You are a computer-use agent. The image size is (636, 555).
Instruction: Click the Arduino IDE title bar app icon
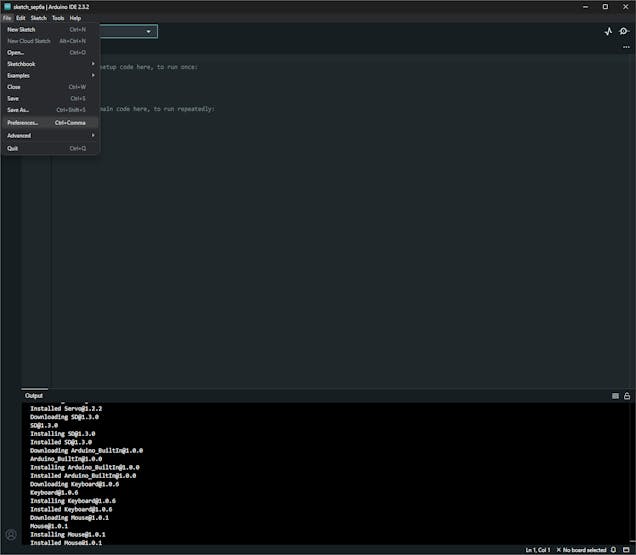7,6
